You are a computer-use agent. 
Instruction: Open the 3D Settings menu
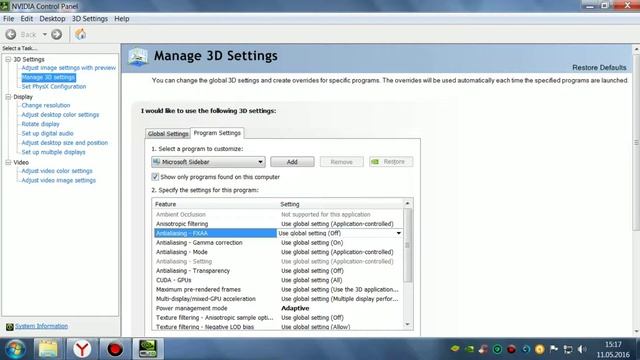(90, 19)
